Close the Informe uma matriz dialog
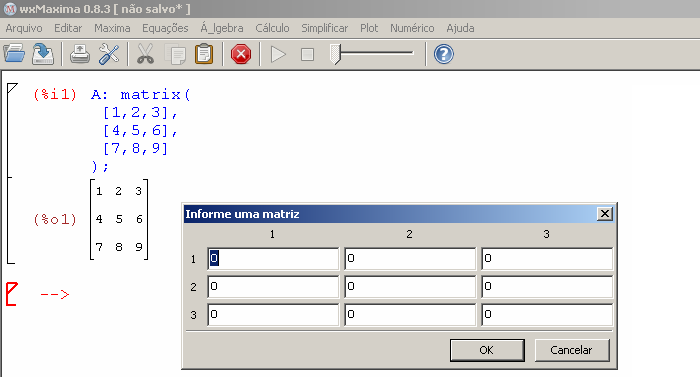 [604, 214]
